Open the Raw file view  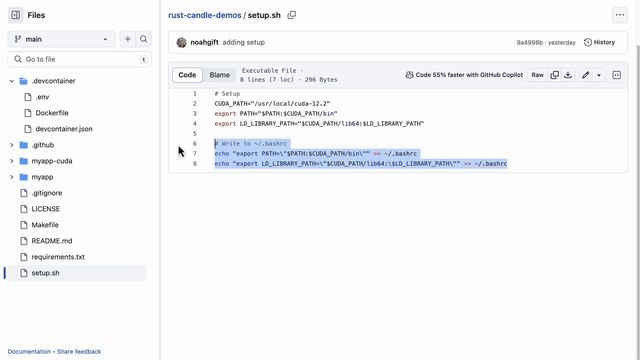click(x=537, y=75)
